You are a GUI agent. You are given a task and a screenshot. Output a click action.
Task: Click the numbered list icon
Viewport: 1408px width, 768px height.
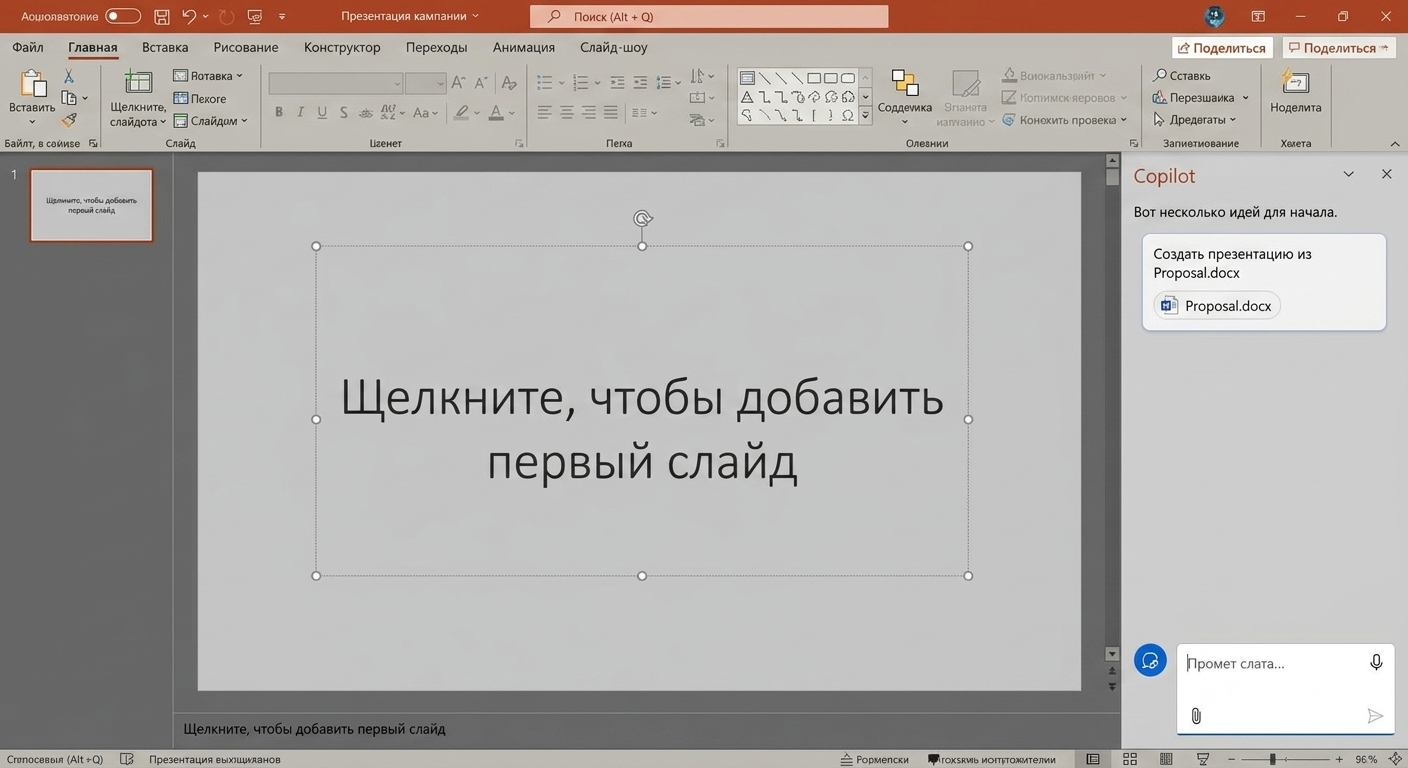(581, 82)
